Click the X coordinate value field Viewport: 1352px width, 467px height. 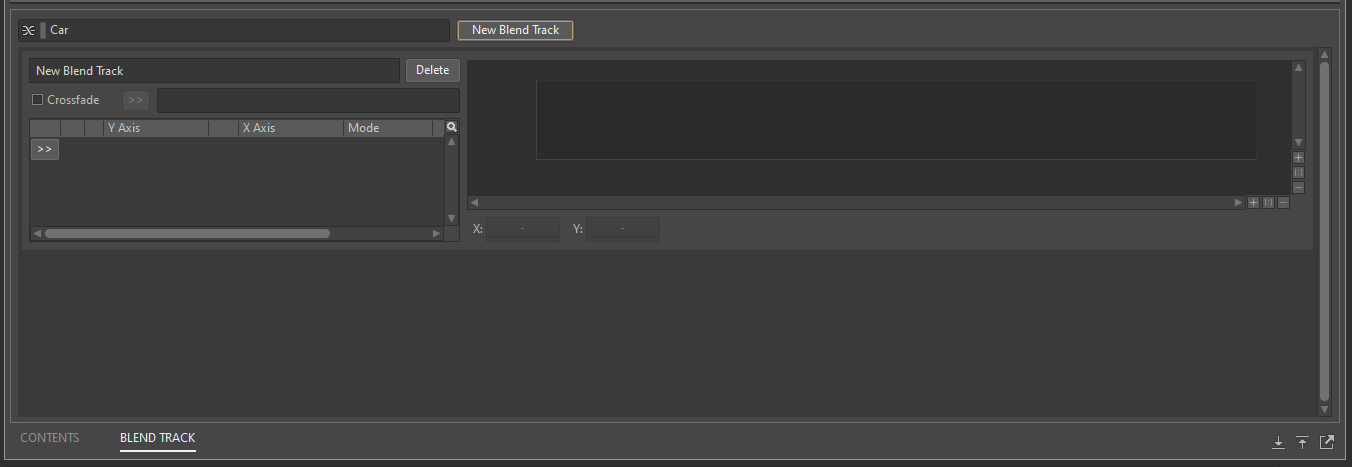(x=523, y=229)
